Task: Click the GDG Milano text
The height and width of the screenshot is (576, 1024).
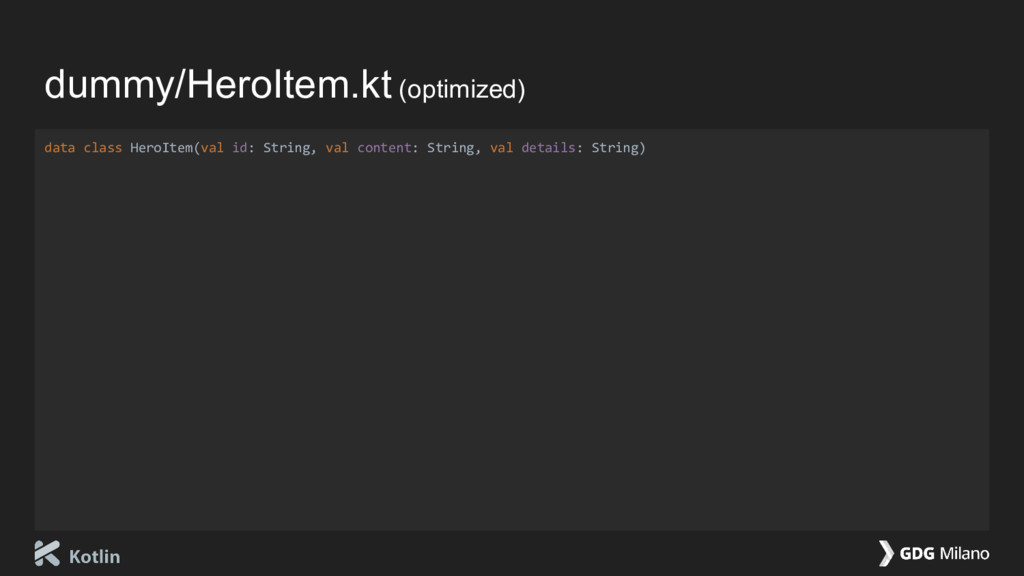Action: click(944, 554)
